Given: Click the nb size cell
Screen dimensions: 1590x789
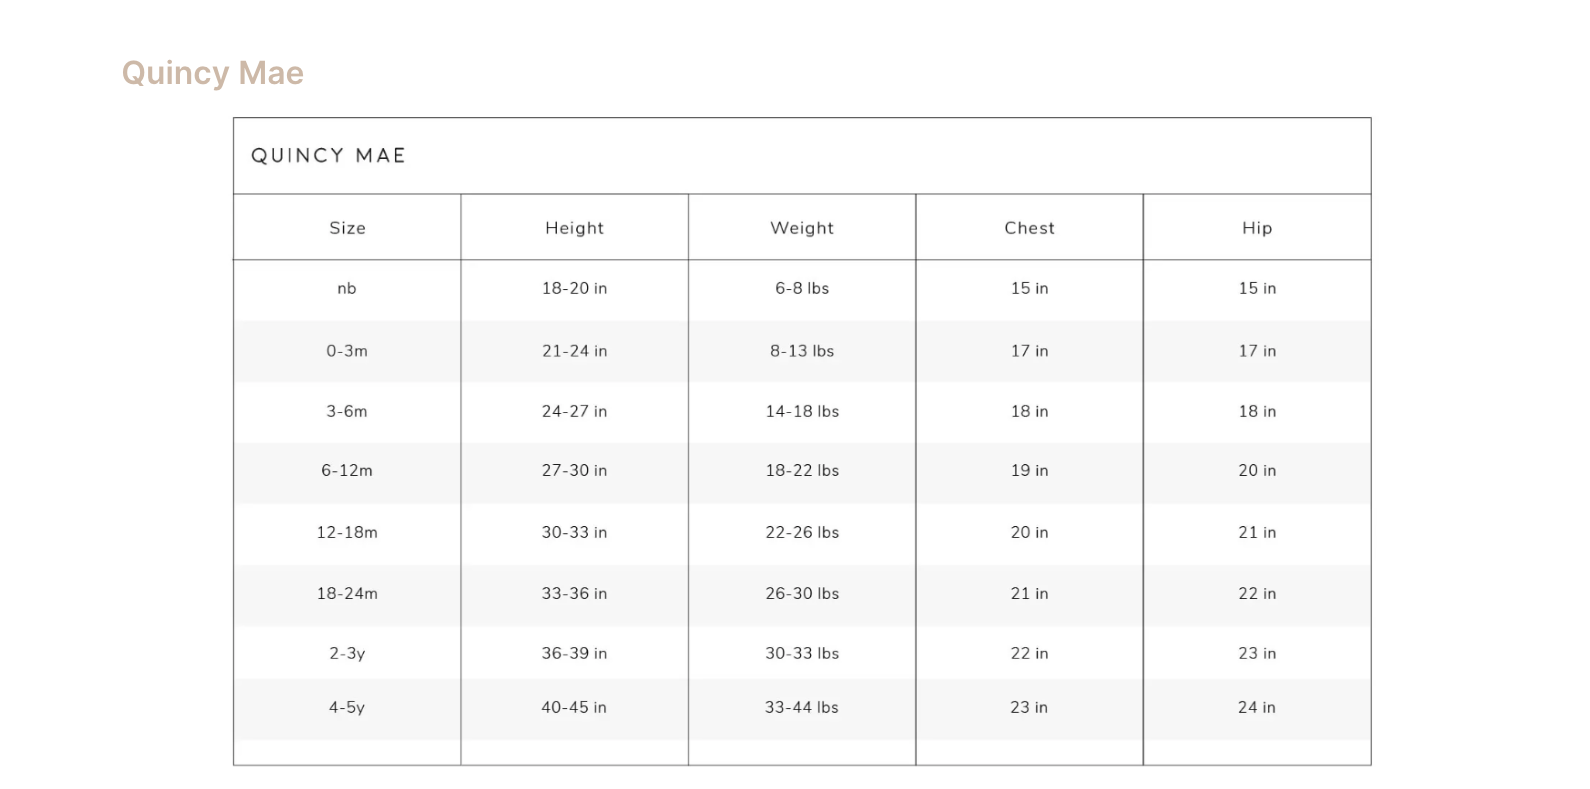Looking at the screenshot, I should tap(347, 289).
